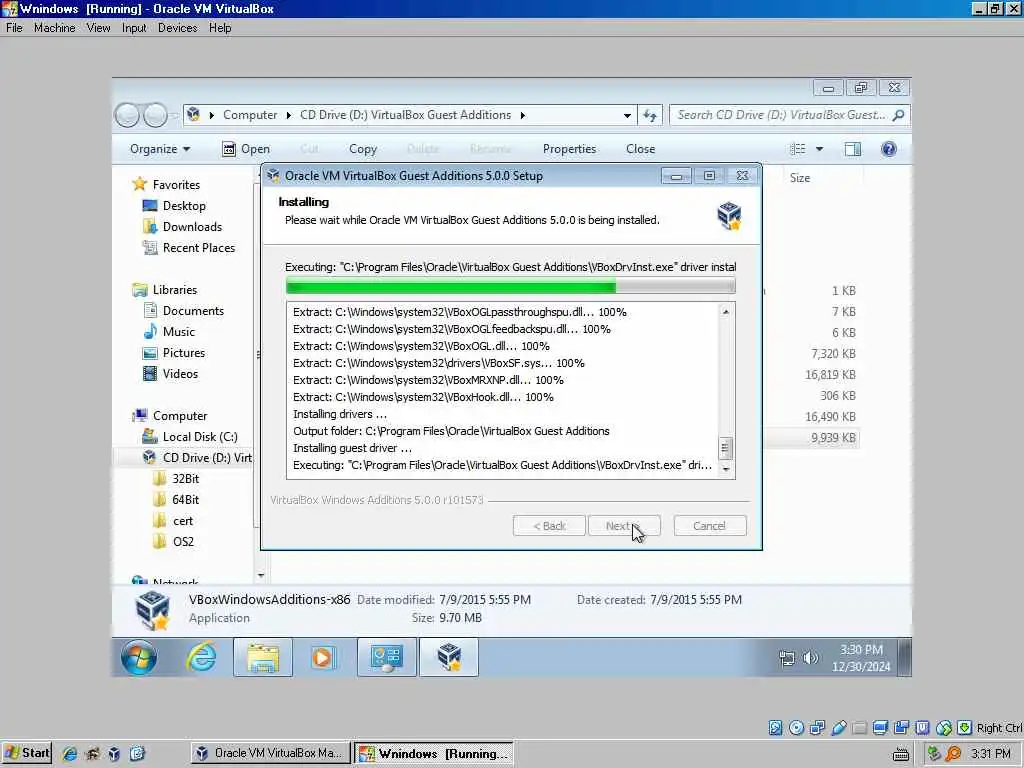Click the installer log scrollbar down arrow
This screenshot has height=768, width=1024.
726,469
